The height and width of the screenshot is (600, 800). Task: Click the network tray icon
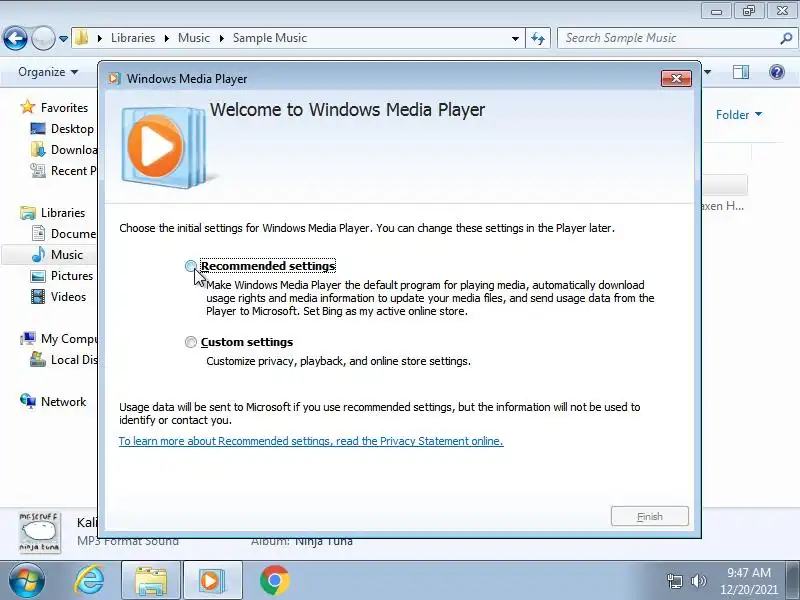[675, 581]
